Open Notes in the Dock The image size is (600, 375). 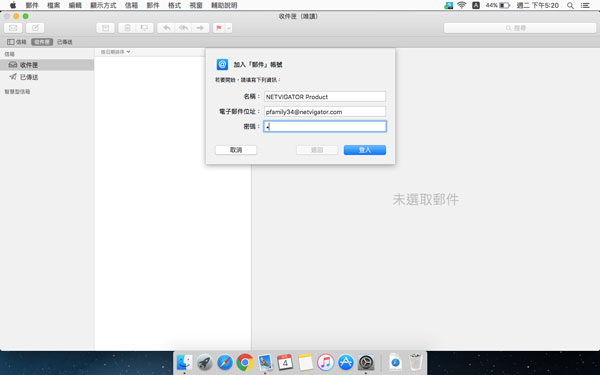[x=305, y=362]
